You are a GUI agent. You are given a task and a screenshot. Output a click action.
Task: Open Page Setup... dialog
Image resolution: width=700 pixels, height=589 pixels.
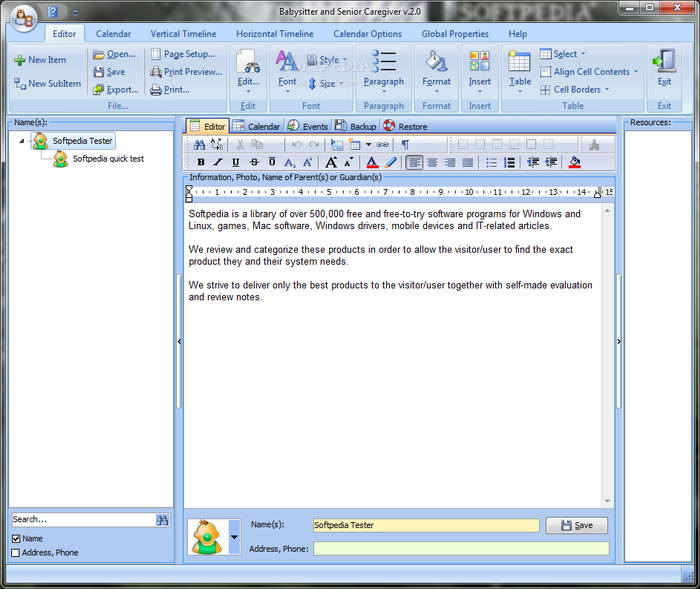(183, 54)
